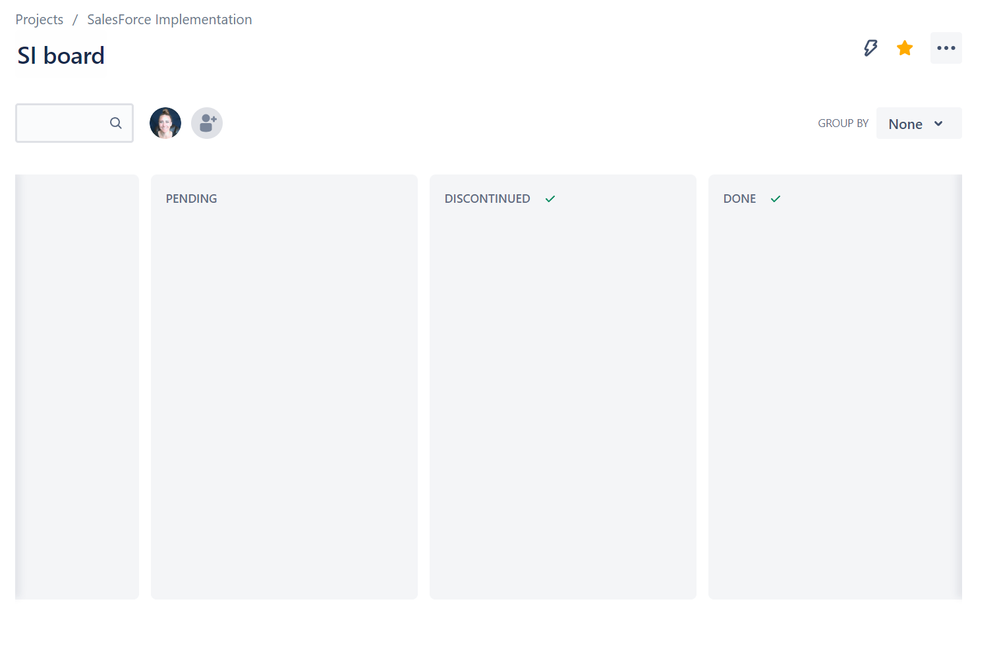Image resolution: width=999 pixels, height=660 pixels.
Task: Click the invite teammates person-plus icon
Action: (207, 122)
